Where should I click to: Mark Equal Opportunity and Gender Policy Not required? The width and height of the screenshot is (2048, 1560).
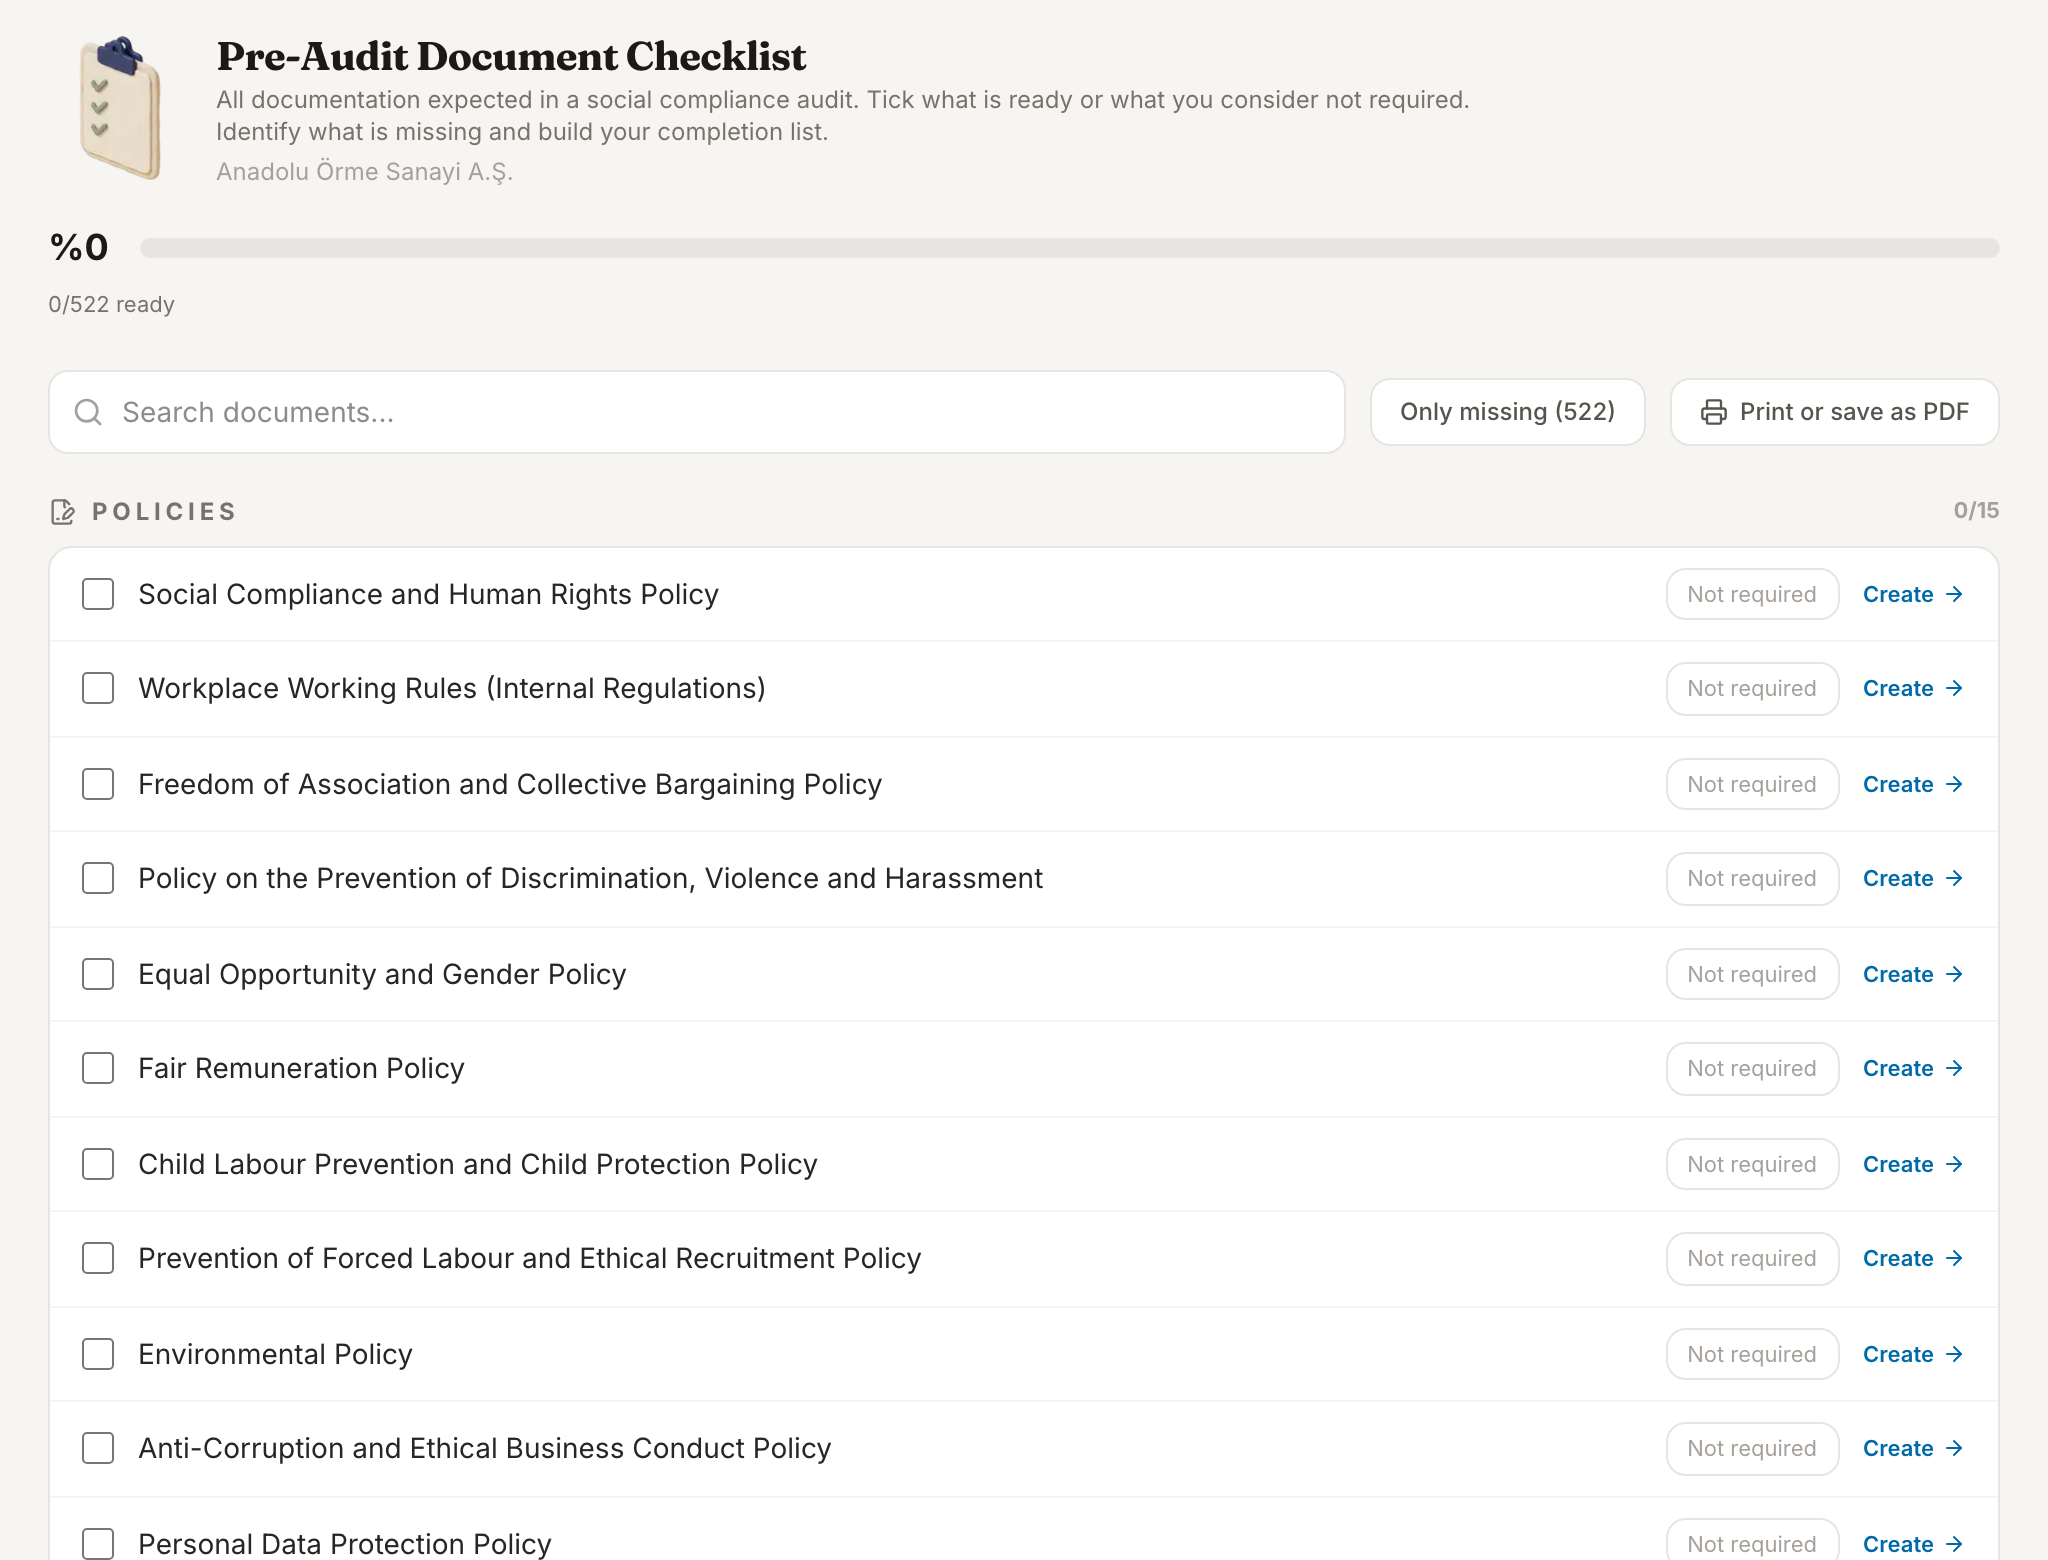point(1752,974)
